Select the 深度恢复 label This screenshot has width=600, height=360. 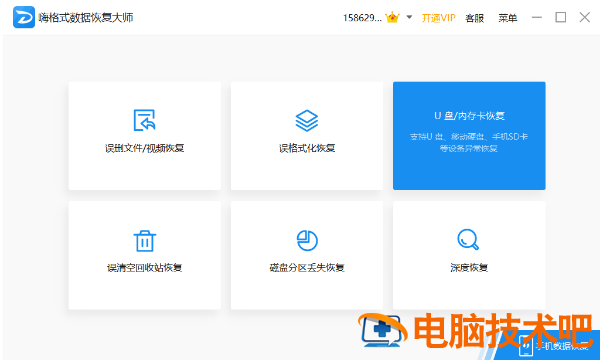click(x=469, y=267)
